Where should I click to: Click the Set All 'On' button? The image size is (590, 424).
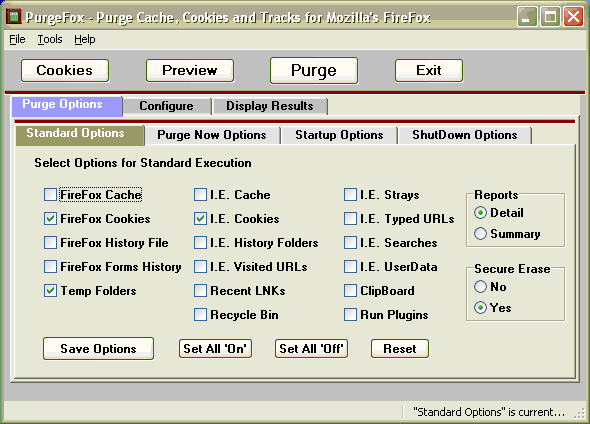[x=215, y=349]
